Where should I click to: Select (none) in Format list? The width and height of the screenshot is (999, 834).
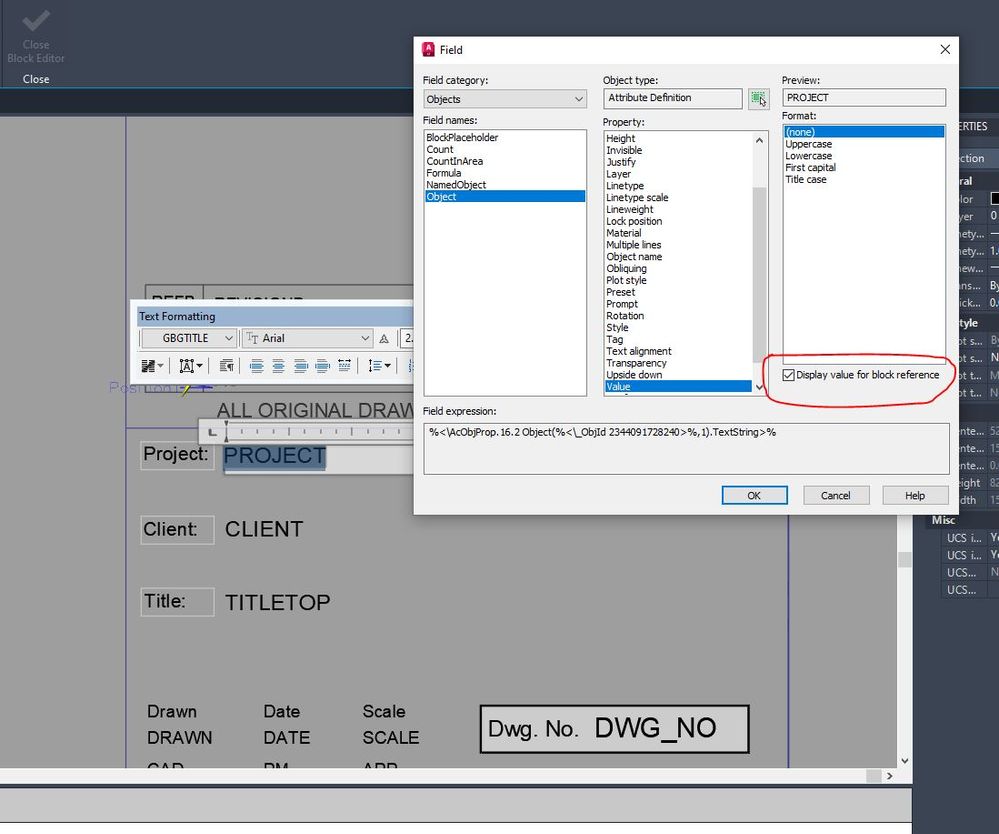tap(864, 132)
